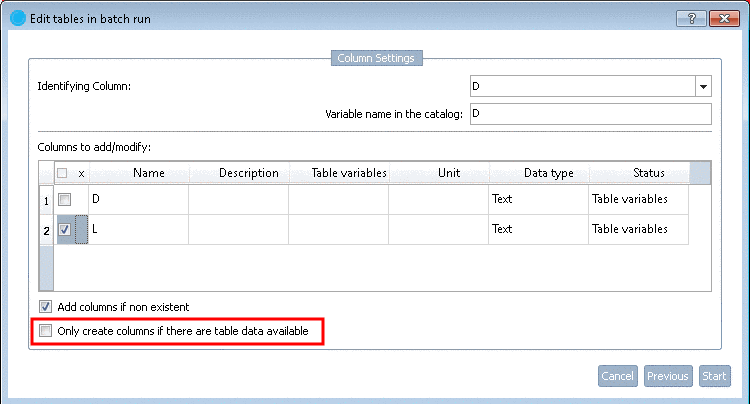Close the Edit tables dialog
750x404 pixels.
[724, 19]
